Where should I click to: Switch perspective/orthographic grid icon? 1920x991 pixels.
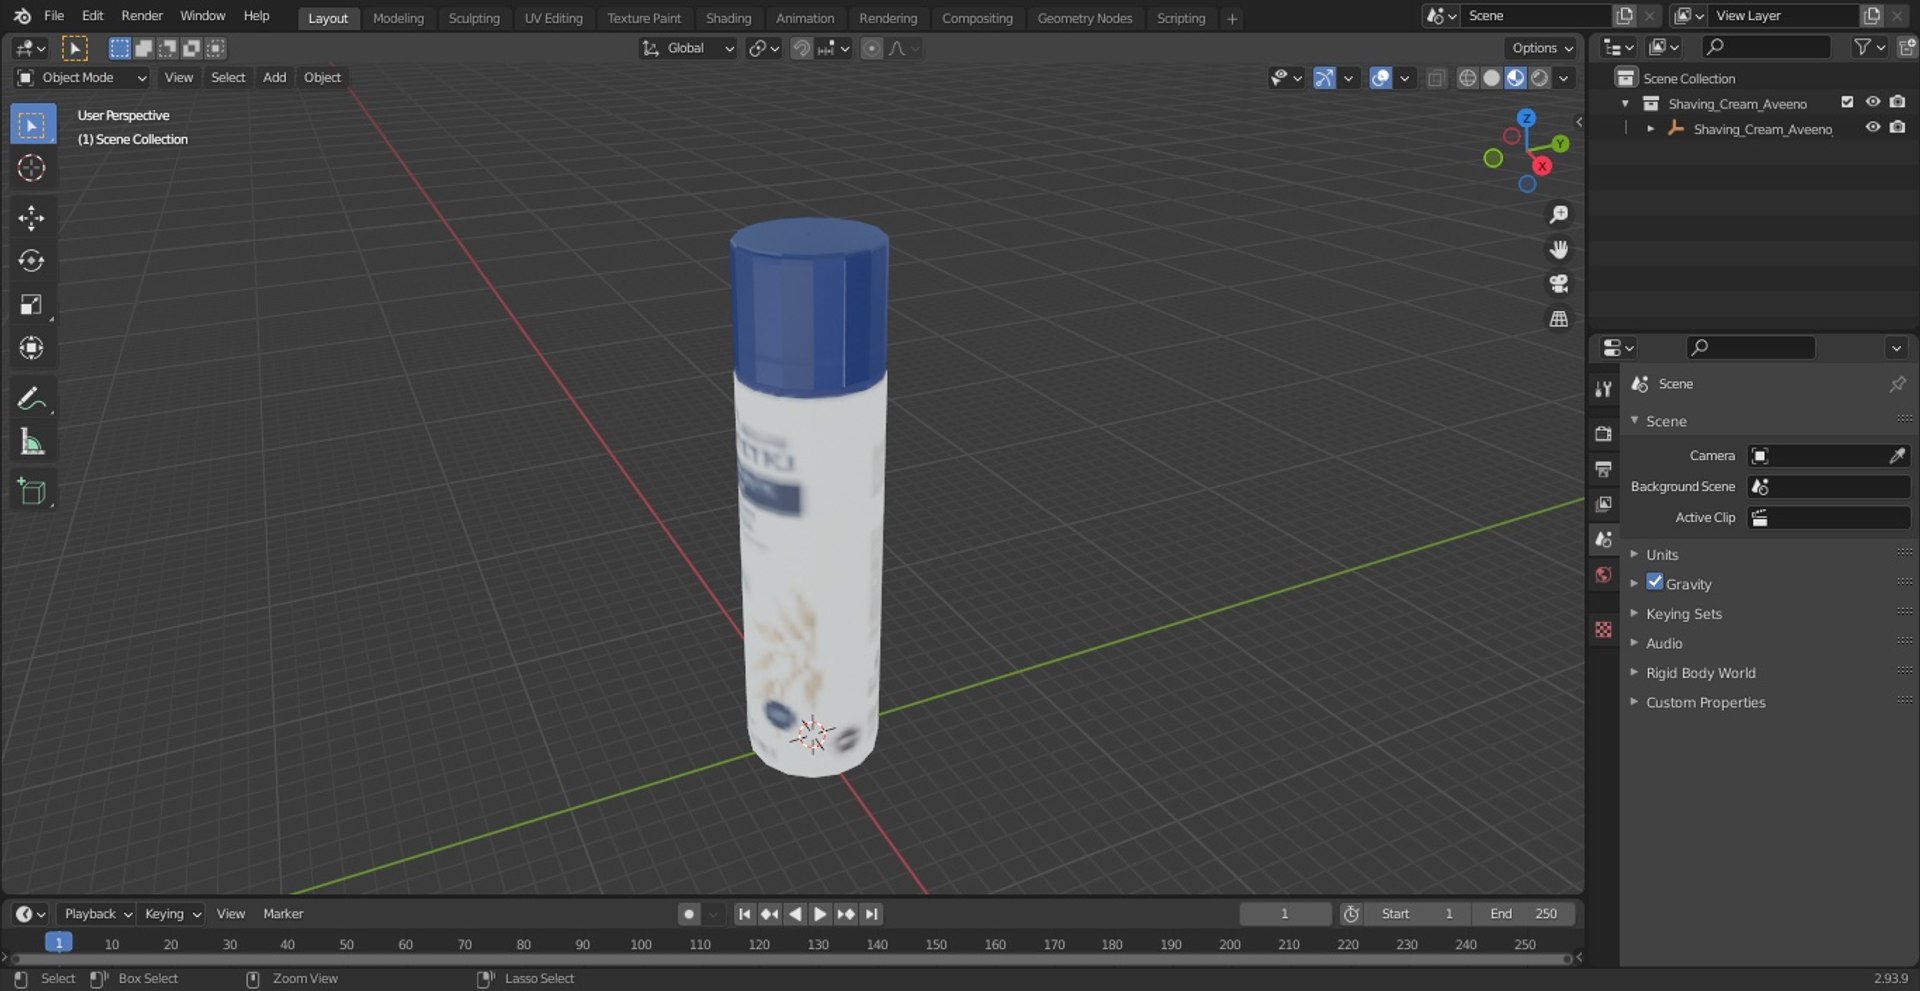1558,319
